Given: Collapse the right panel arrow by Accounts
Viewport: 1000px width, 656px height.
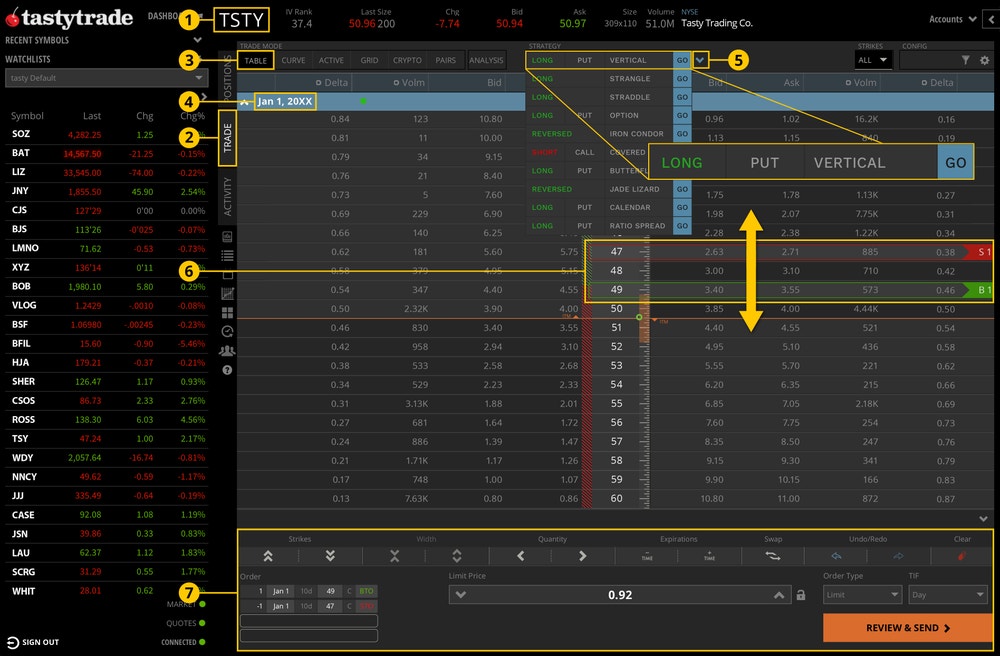Looking at the screenshot, I should coord(991,19).
